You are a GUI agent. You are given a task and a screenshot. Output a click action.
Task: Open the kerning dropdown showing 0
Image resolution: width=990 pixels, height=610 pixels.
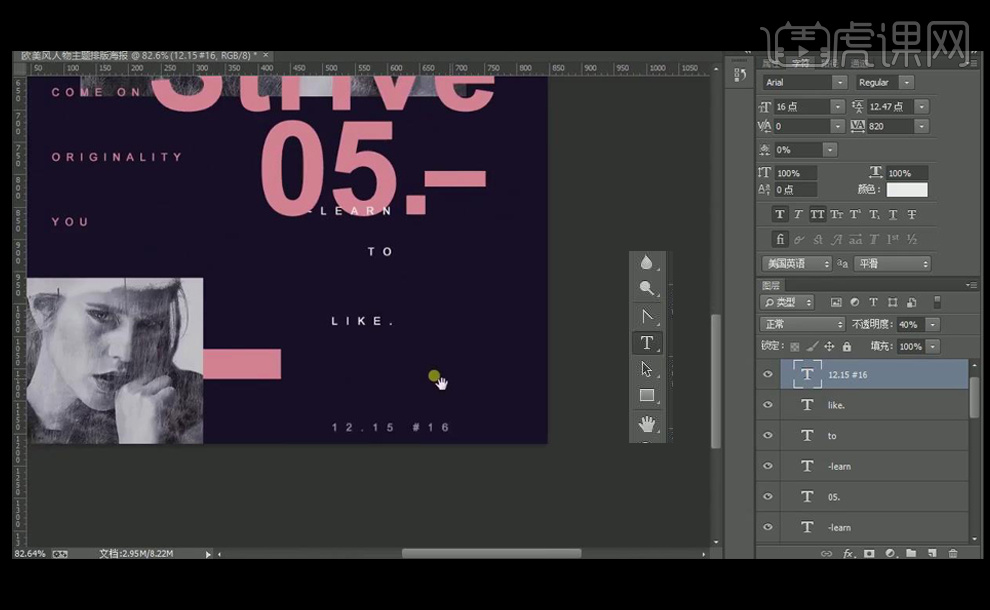pos(837,126)
